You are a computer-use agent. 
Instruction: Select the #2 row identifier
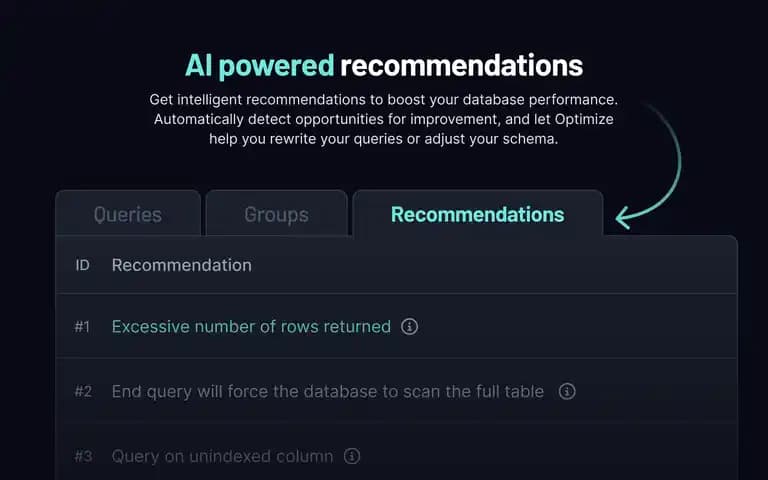click(83, 391)
